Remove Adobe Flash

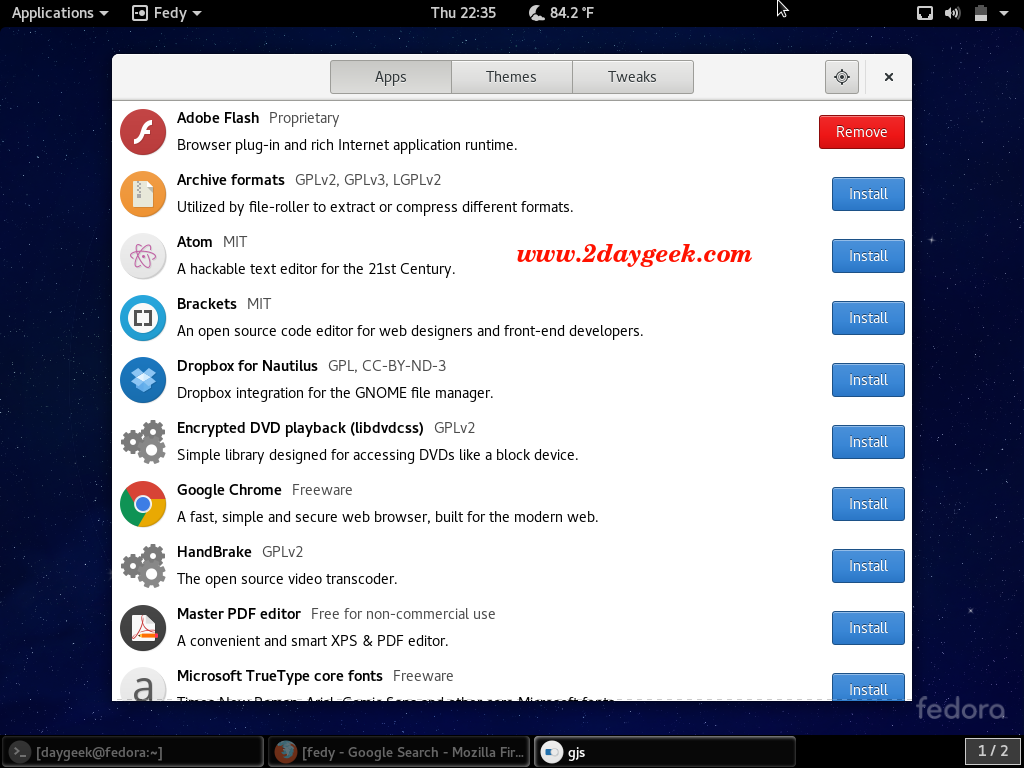(861, 132)
